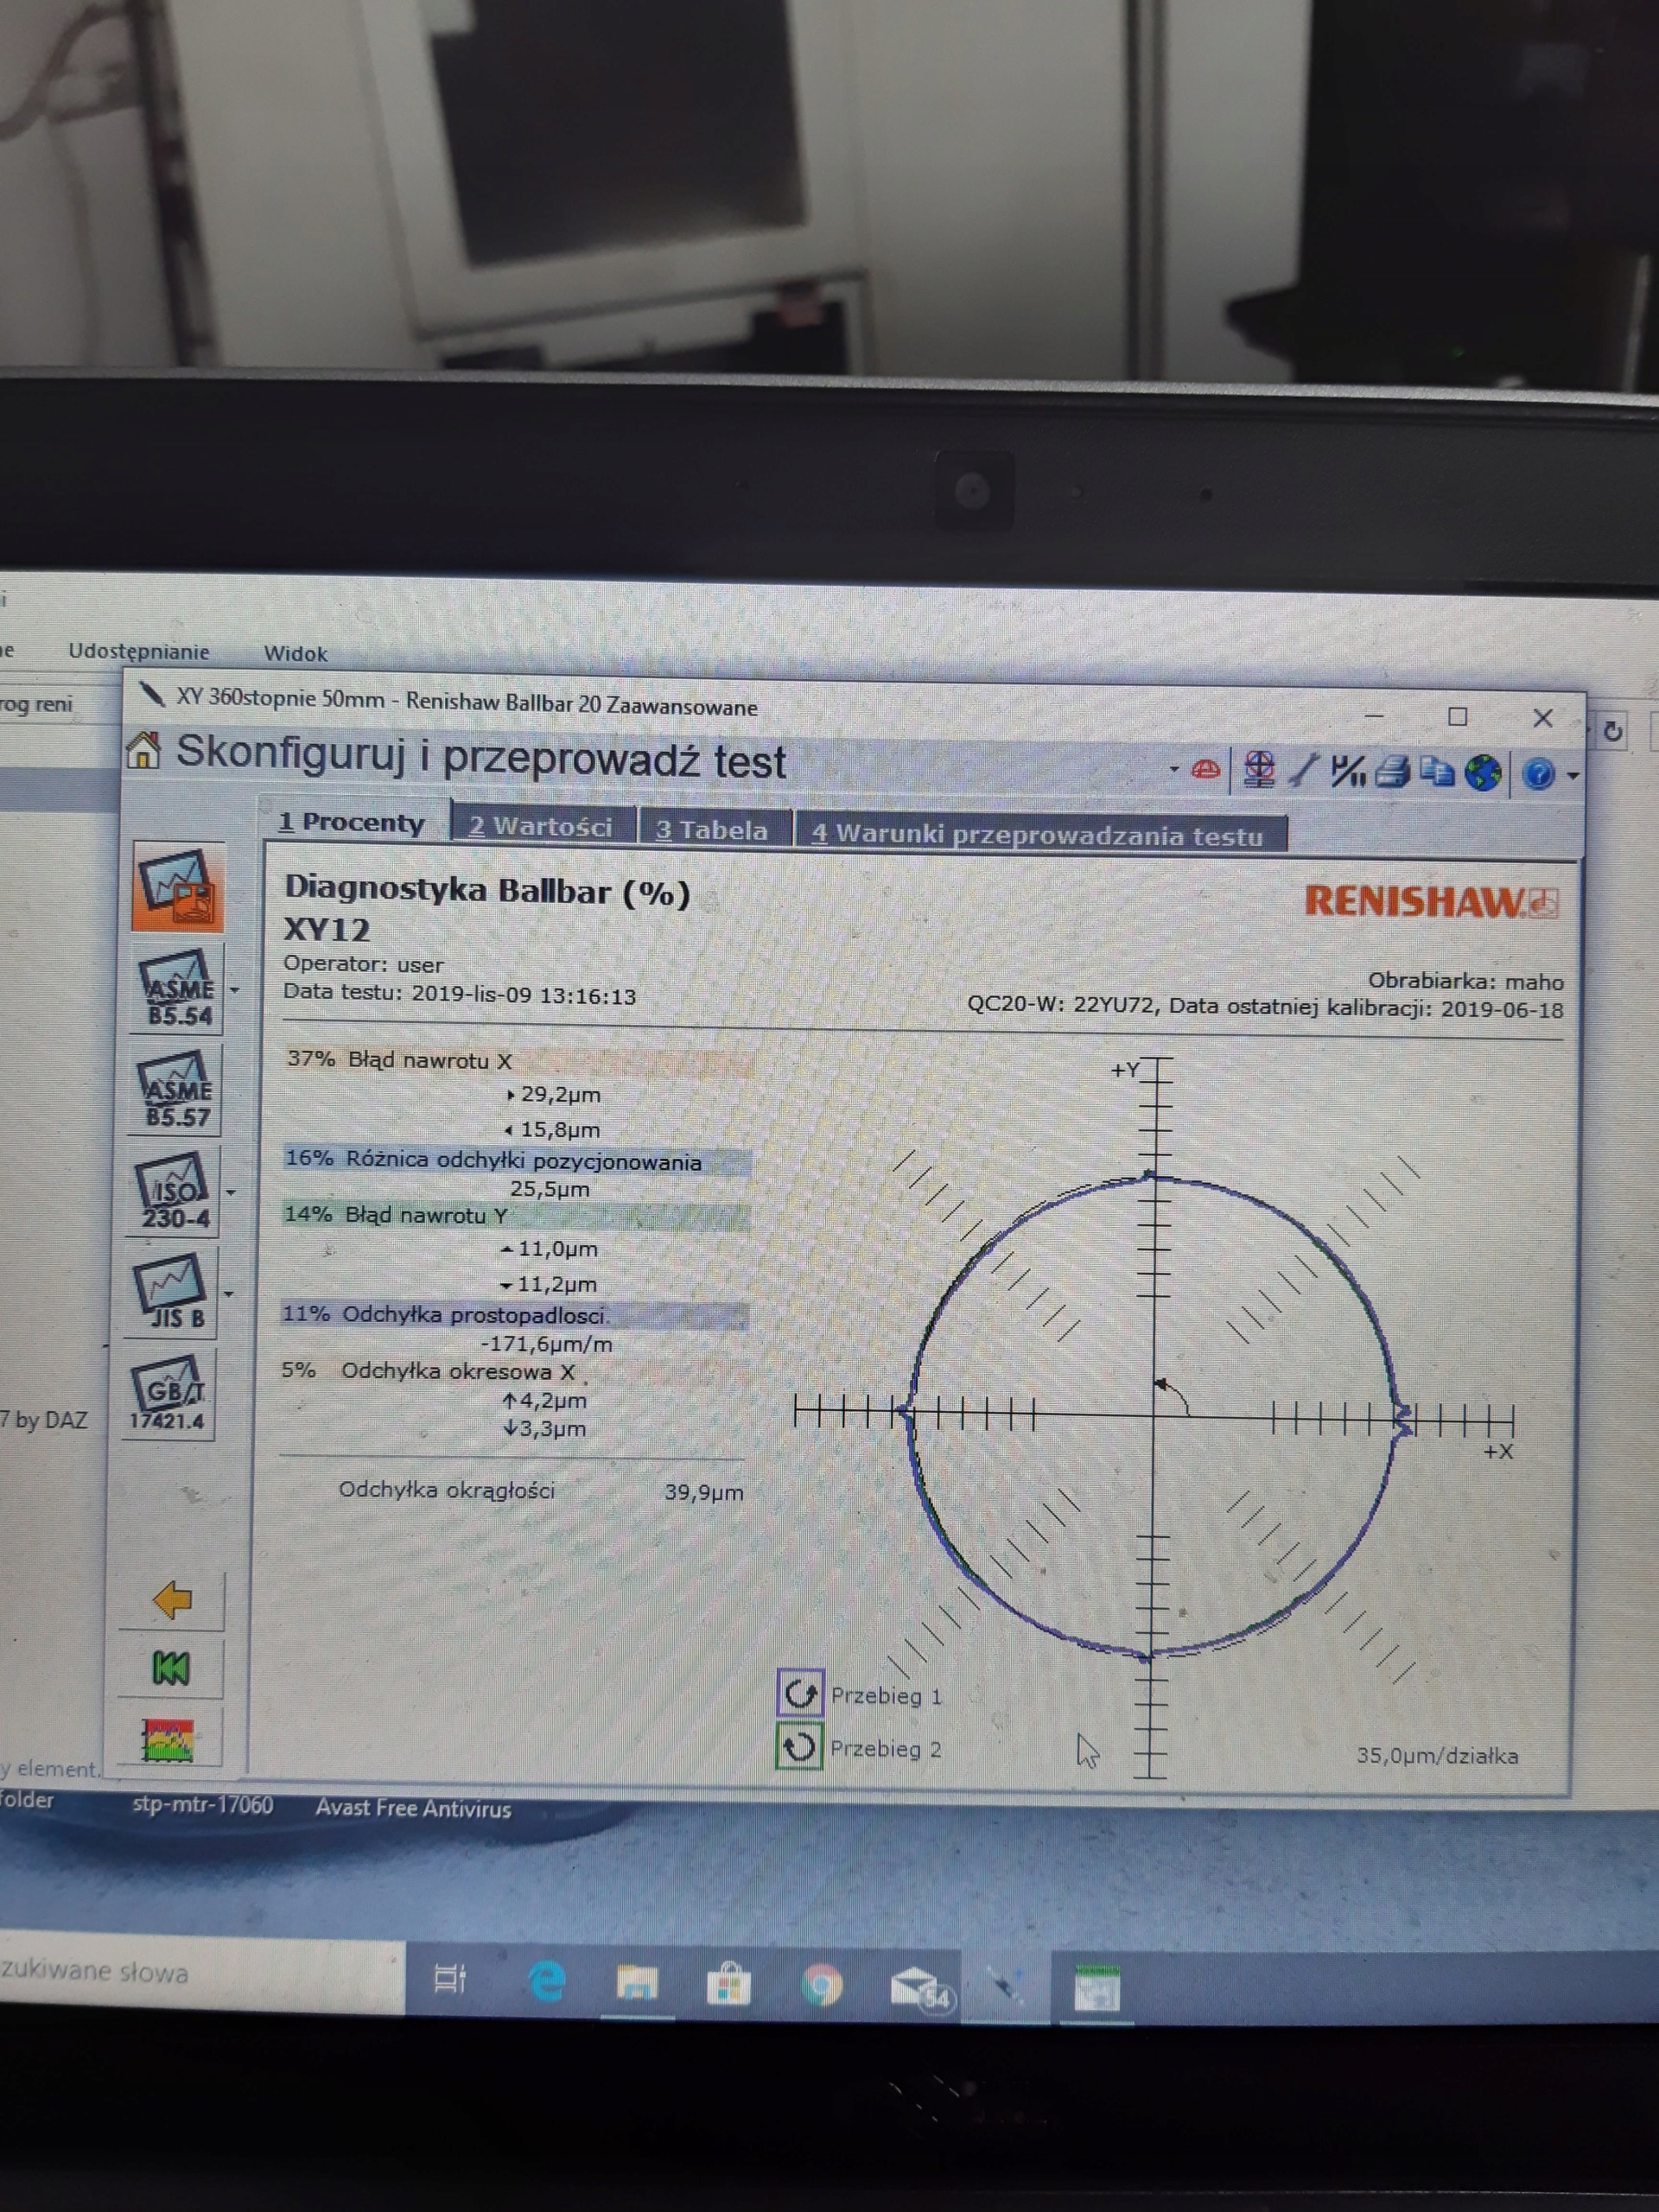Open dropdown arrow beside the help icon

click(1572, 775)
